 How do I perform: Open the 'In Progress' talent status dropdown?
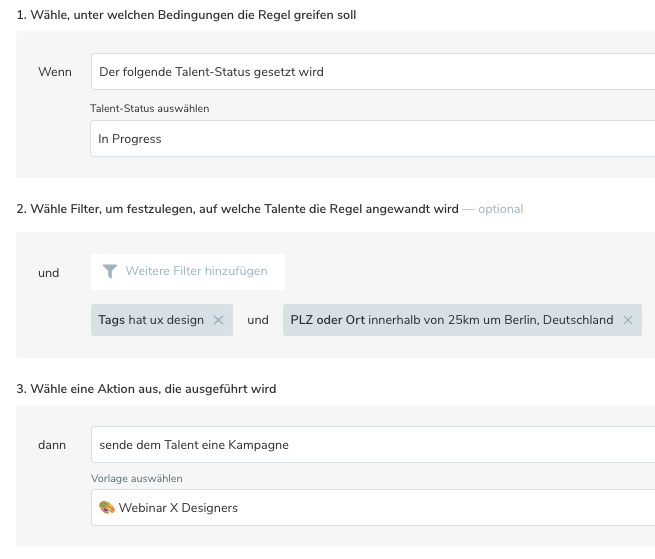click(372, 139)
